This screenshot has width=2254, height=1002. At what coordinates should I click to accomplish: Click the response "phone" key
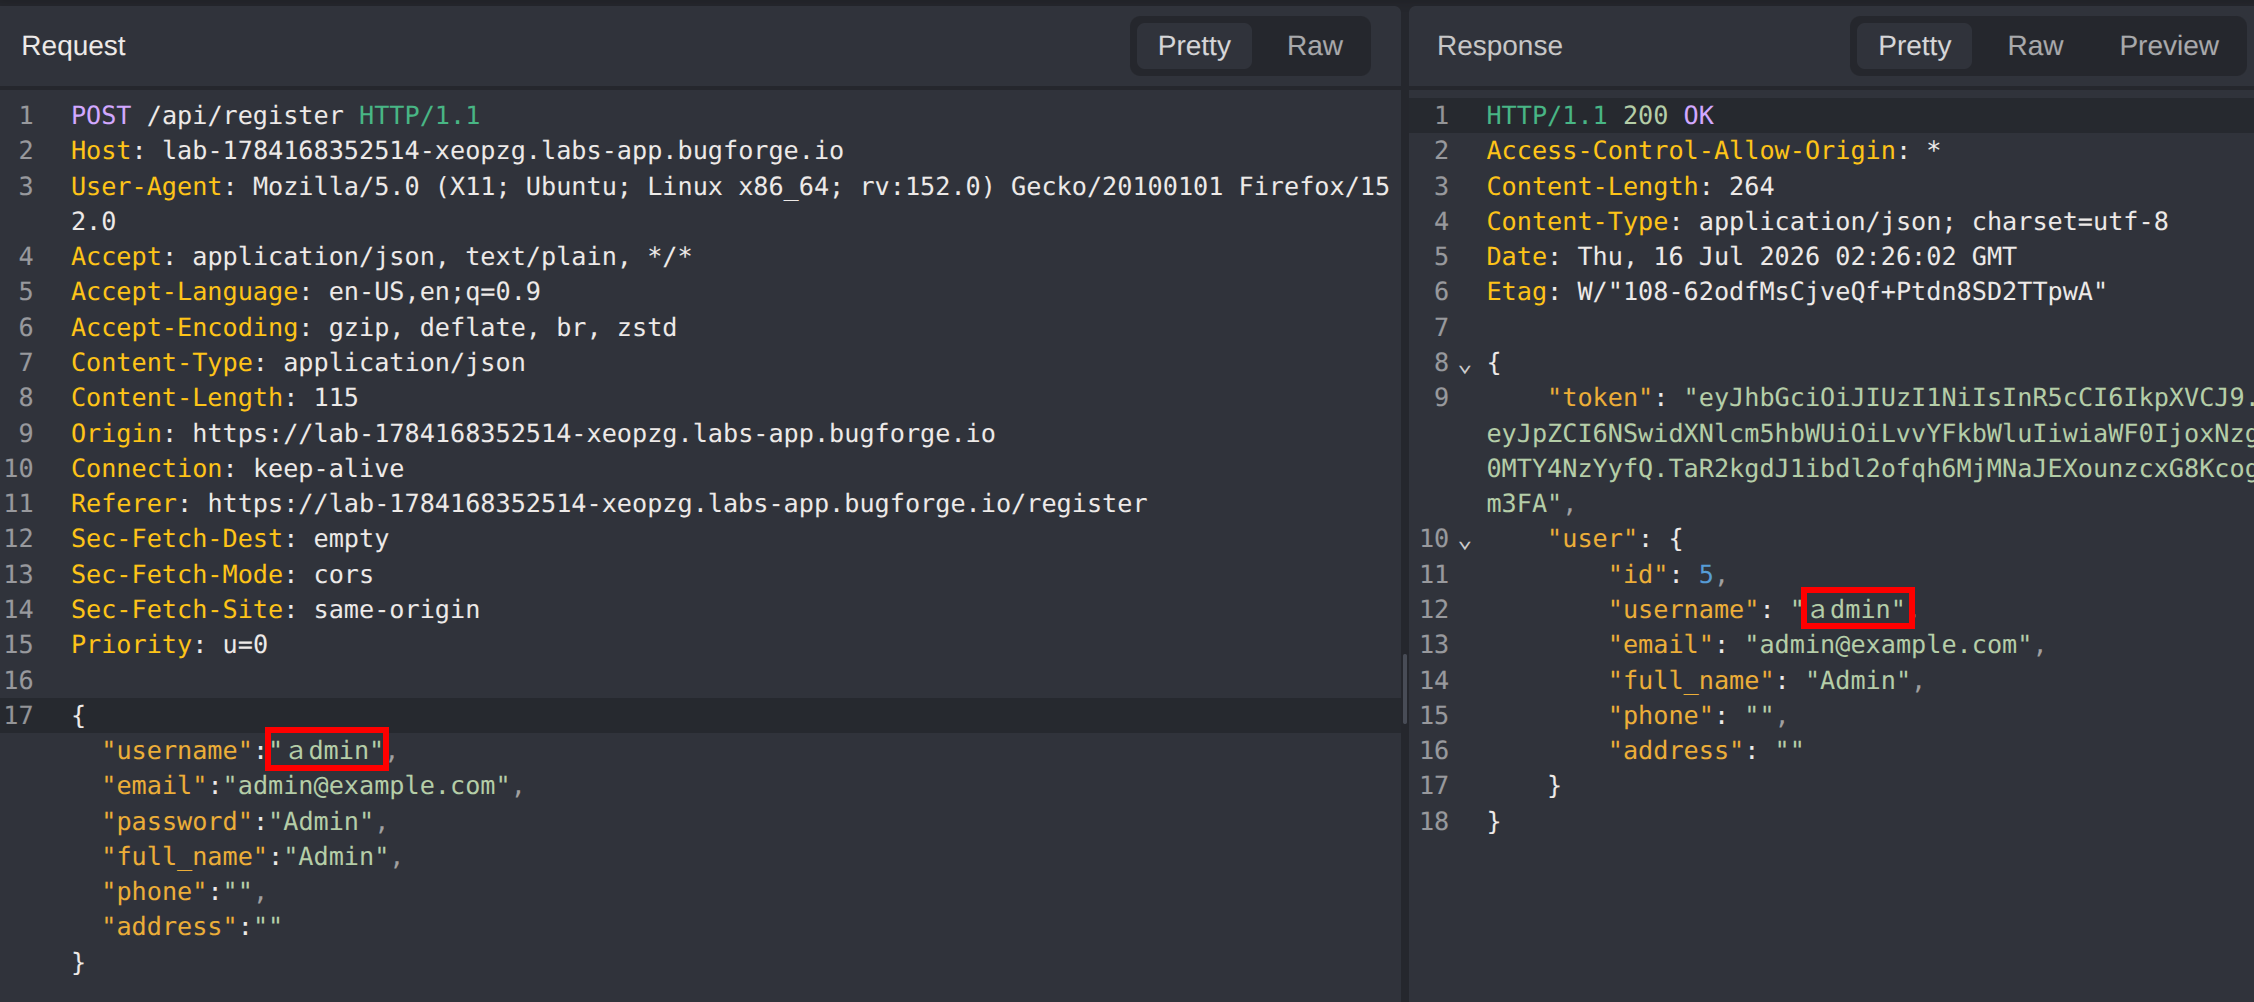1660,715
